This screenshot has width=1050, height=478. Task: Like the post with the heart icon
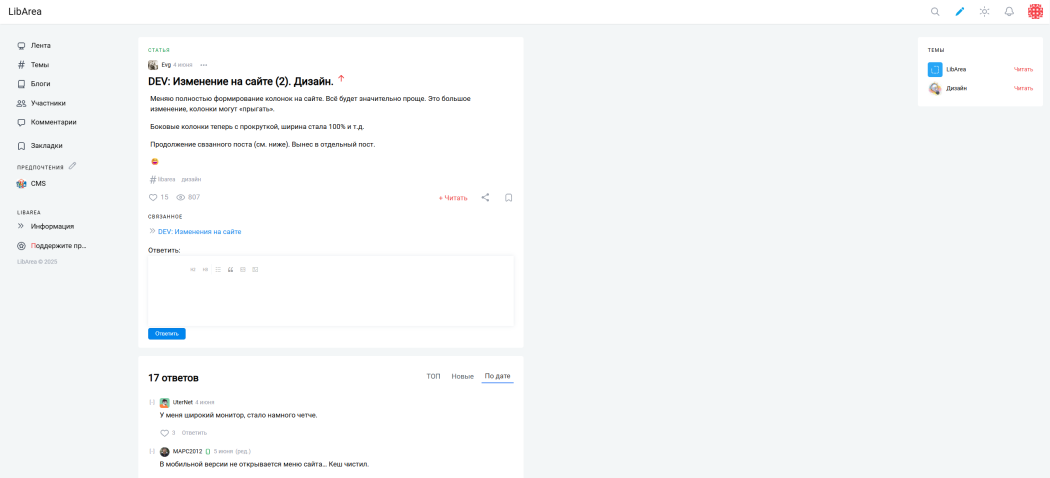(153, 197)
